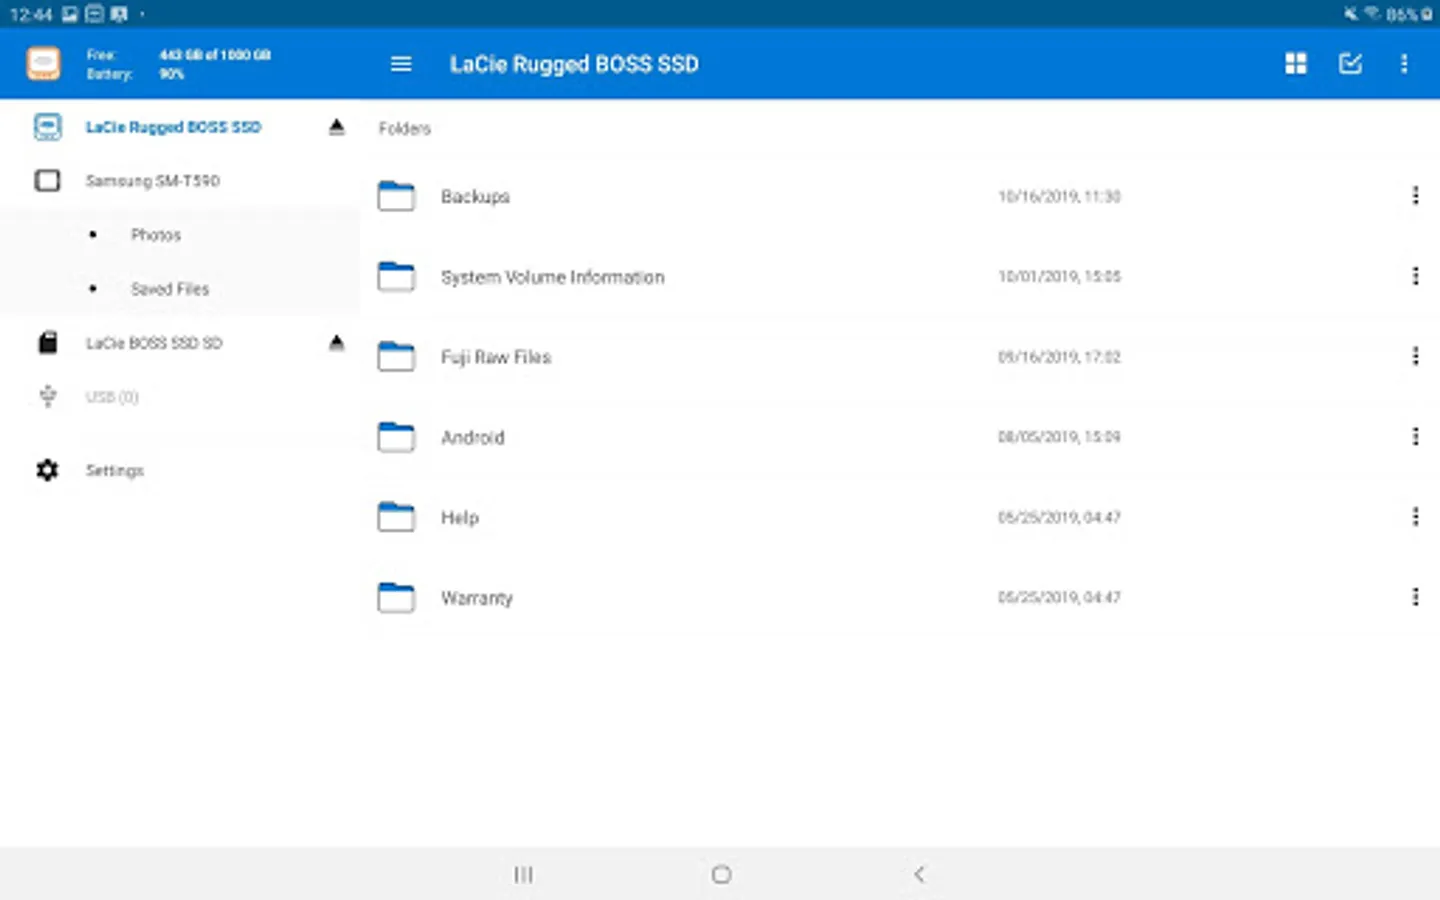The height and width of the screenshot is (900, 1440).
Task: Tap the status bar battery indicator
Action: point(1409,14)
